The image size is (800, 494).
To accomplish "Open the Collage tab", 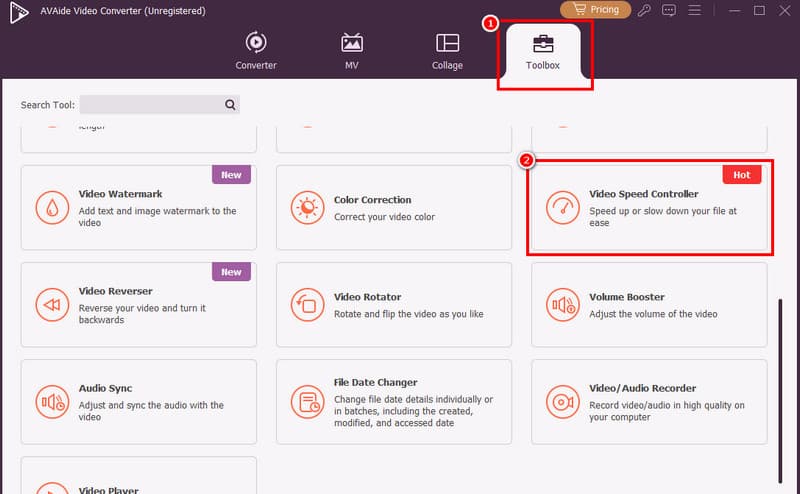I will pos(447,52).
